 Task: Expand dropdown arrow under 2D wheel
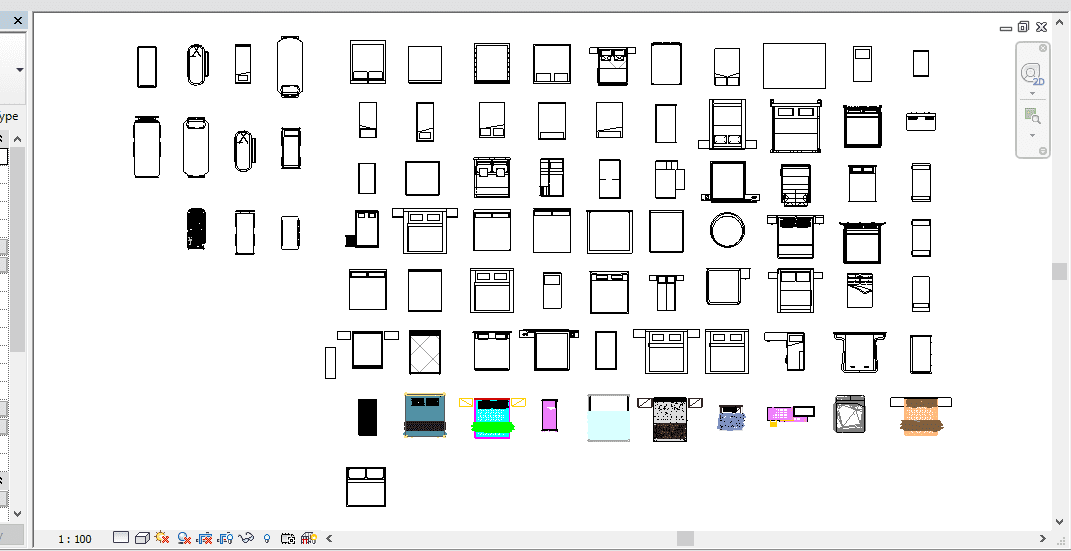[1032, 94]
